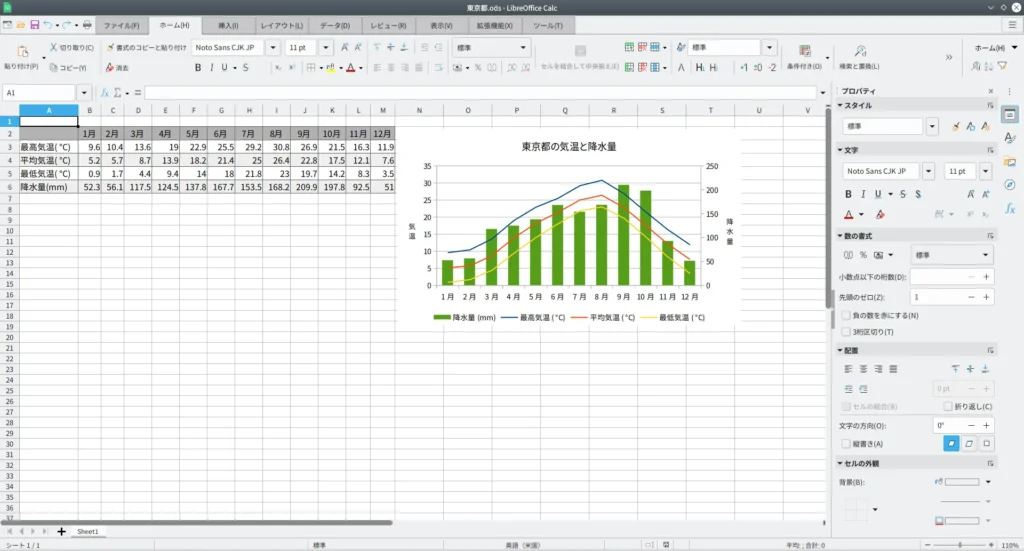Enable 3桁区切り checkbox

(846, 332)
